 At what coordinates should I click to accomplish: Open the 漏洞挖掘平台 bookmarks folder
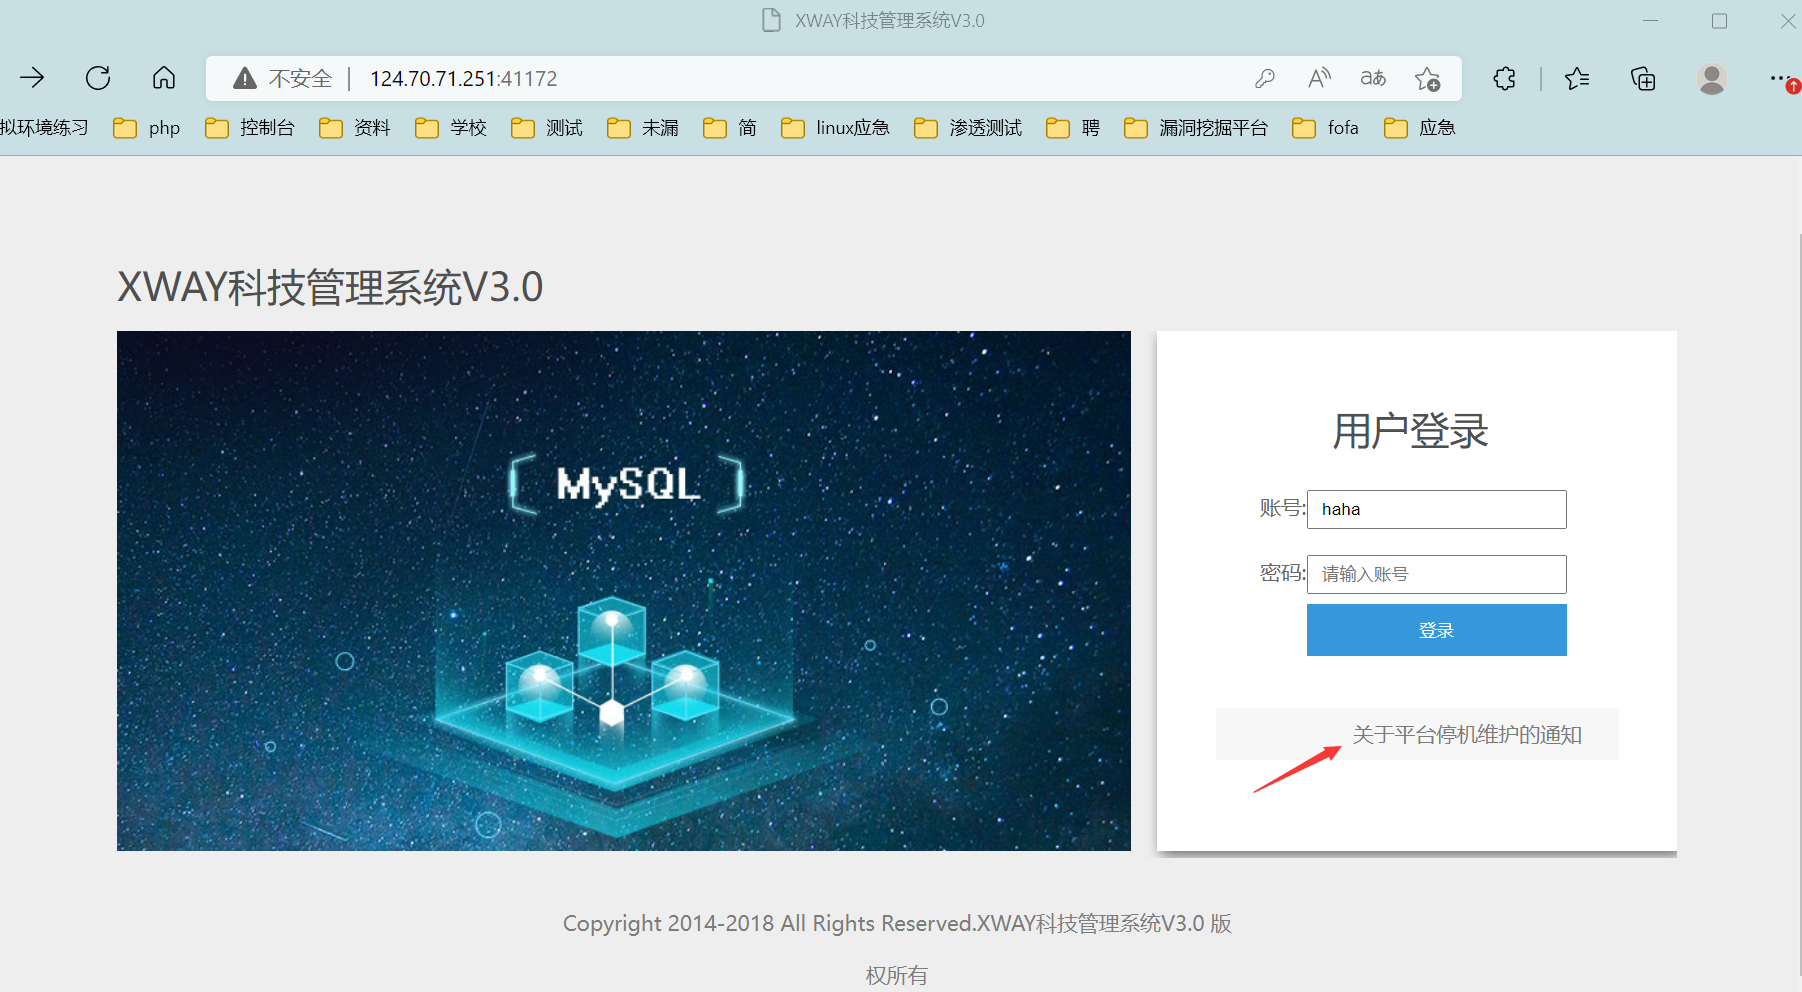click(x=1196, y=128)
